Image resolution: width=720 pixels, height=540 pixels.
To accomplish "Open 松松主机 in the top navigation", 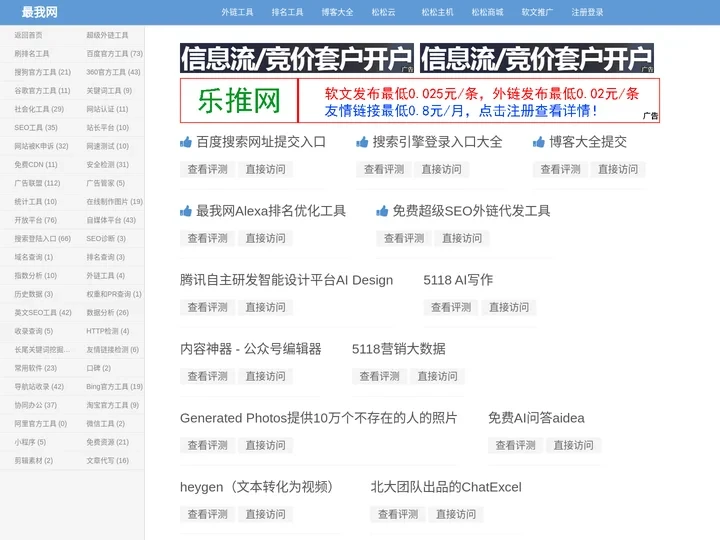I will pos(438,12).
